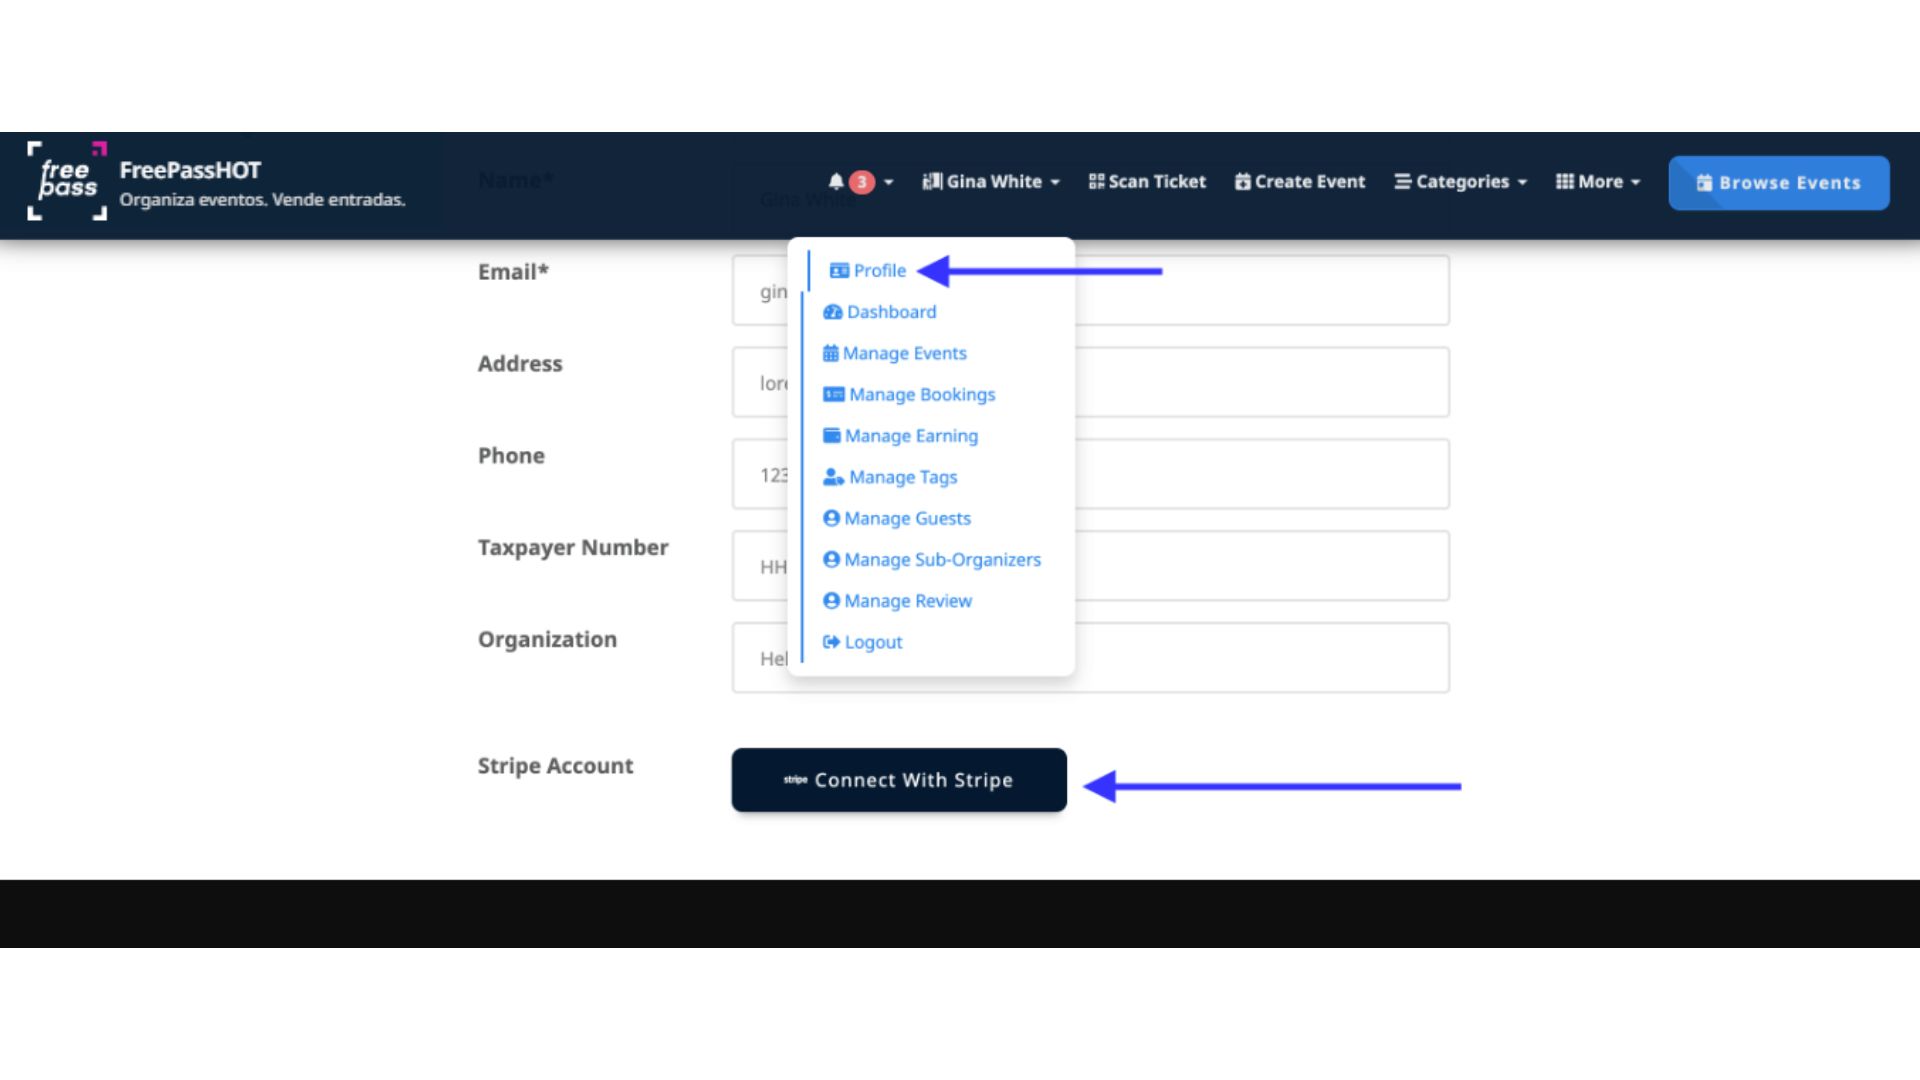This screenshot has width=1920, height=1080.
Task: Expand the Gina White account dropdown
Action: click(990, 181)
